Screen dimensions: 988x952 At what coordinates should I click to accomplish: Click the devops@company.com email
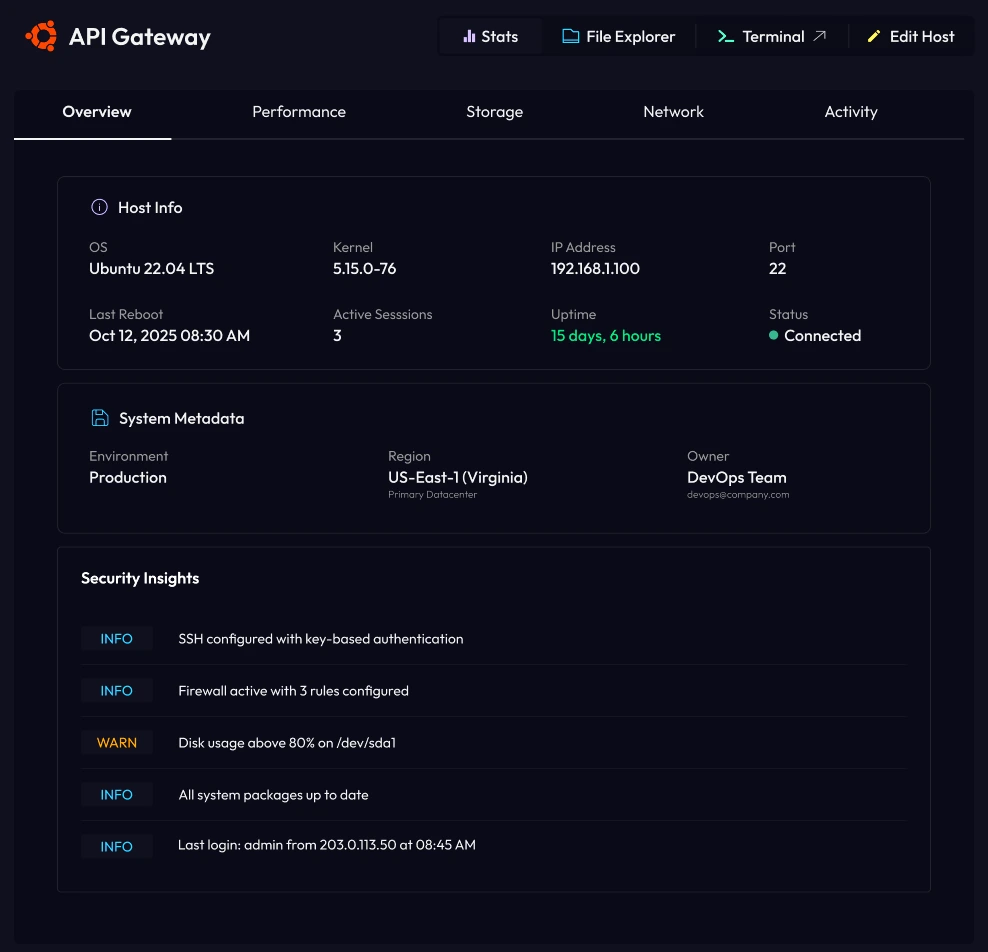[738, 495]
